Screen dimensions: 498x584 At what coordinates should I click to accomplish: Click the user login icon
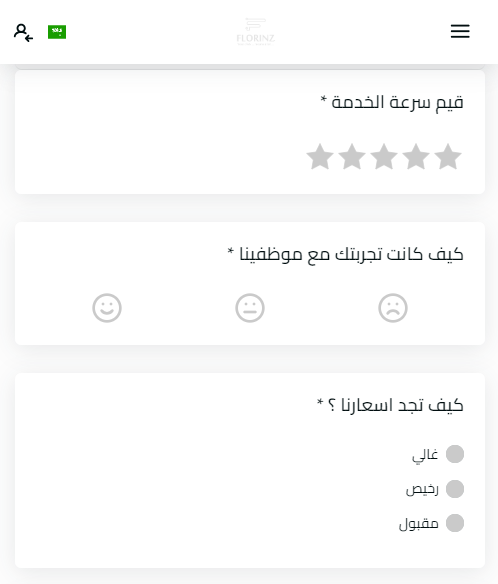click(23, 32)
